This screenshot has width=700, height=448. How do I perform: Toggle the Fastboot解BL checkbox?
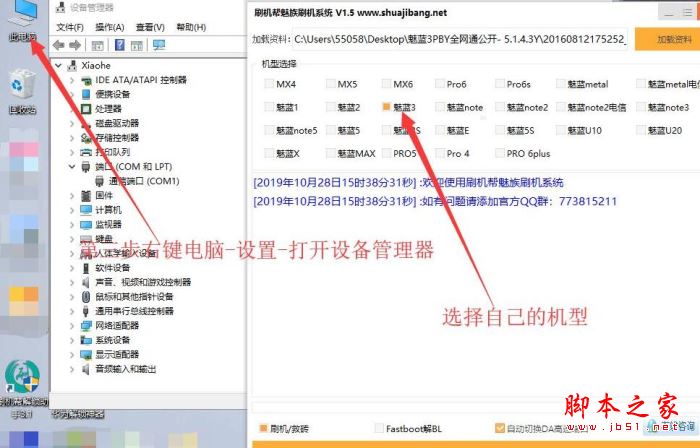click(379, 428)
